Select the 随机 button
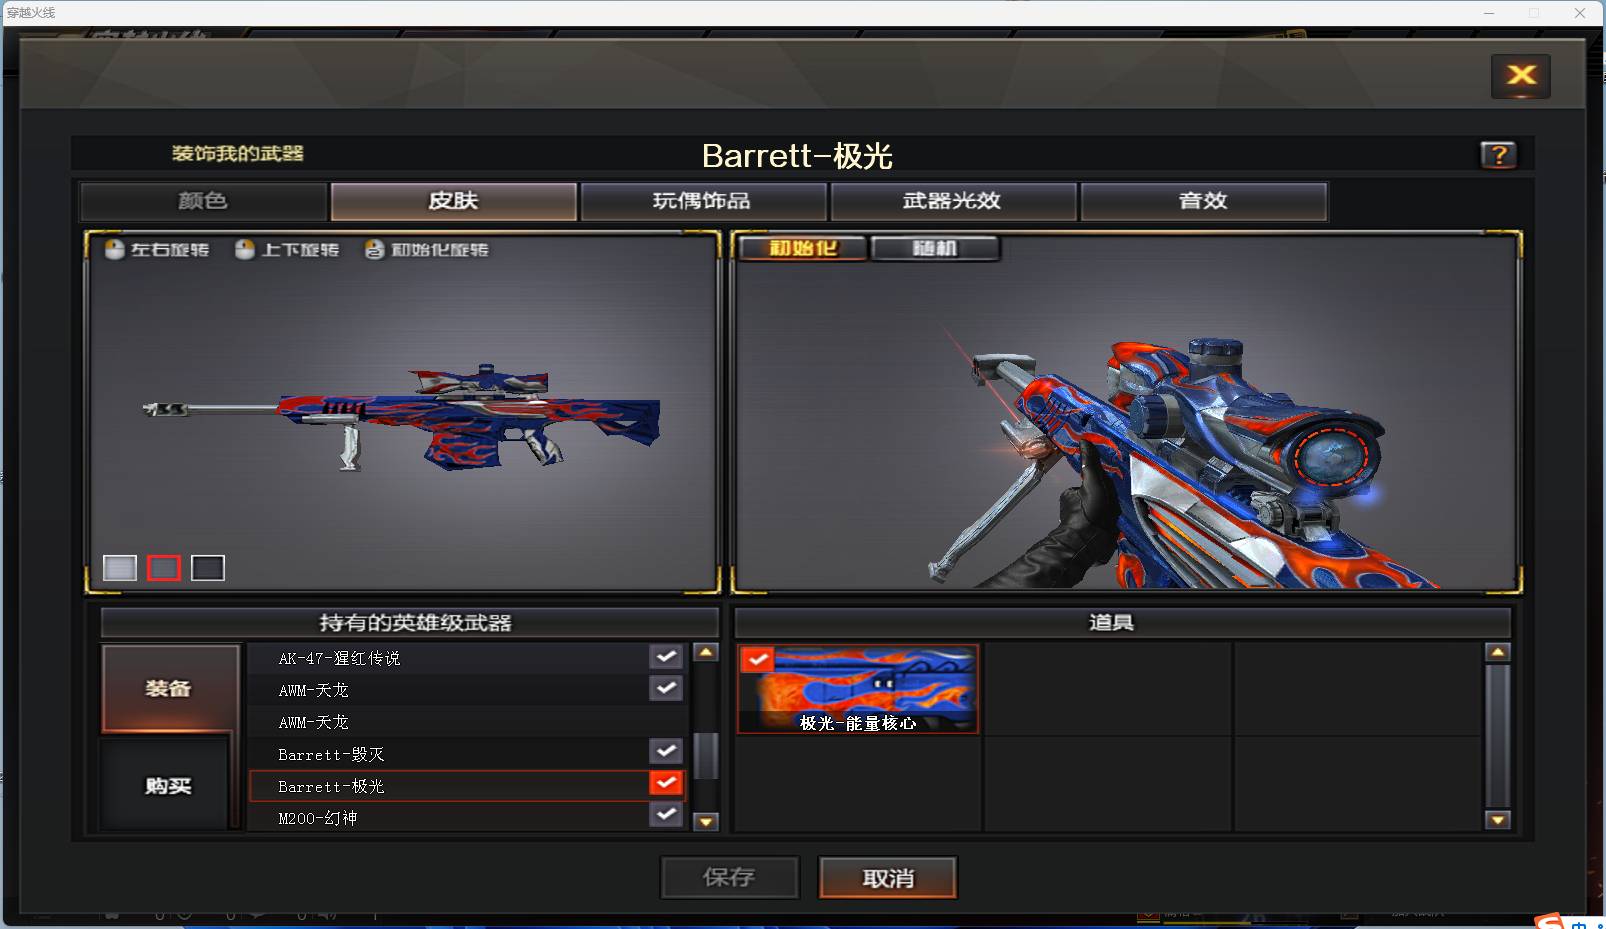The height and width of the screenshot is (929, 1606). click(935, 248)
